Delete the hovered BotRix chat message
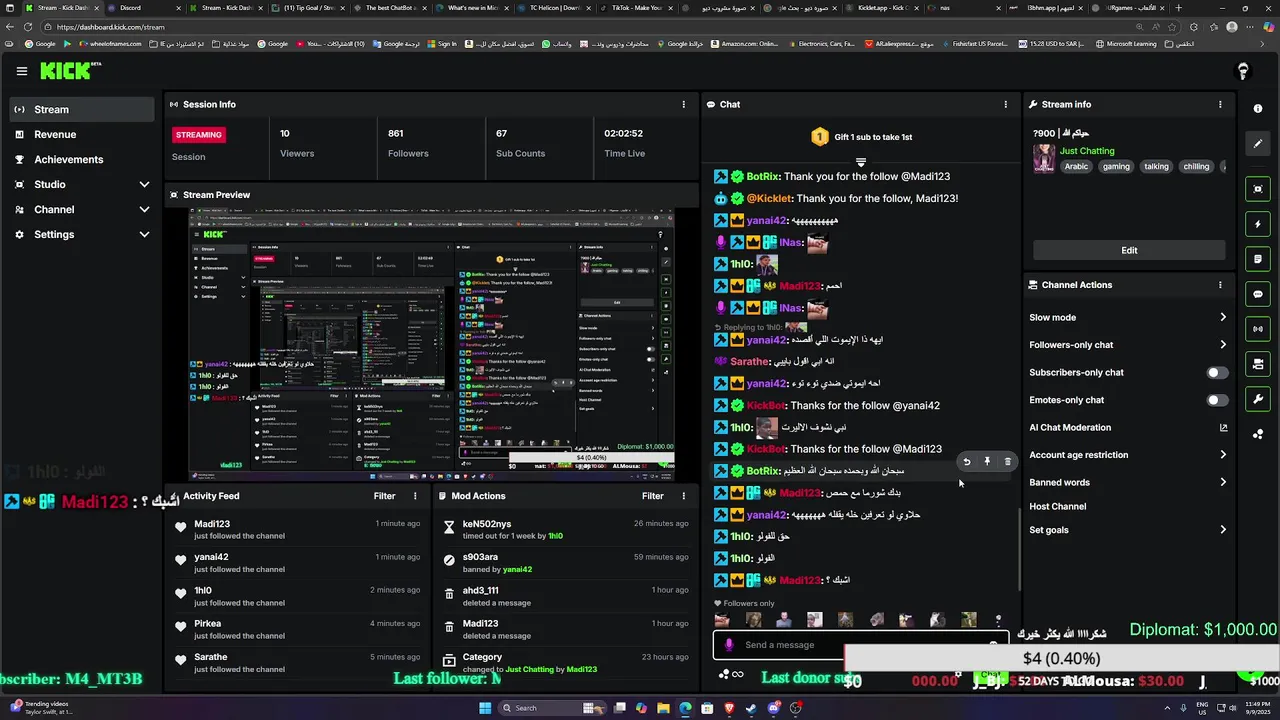 1007,462
